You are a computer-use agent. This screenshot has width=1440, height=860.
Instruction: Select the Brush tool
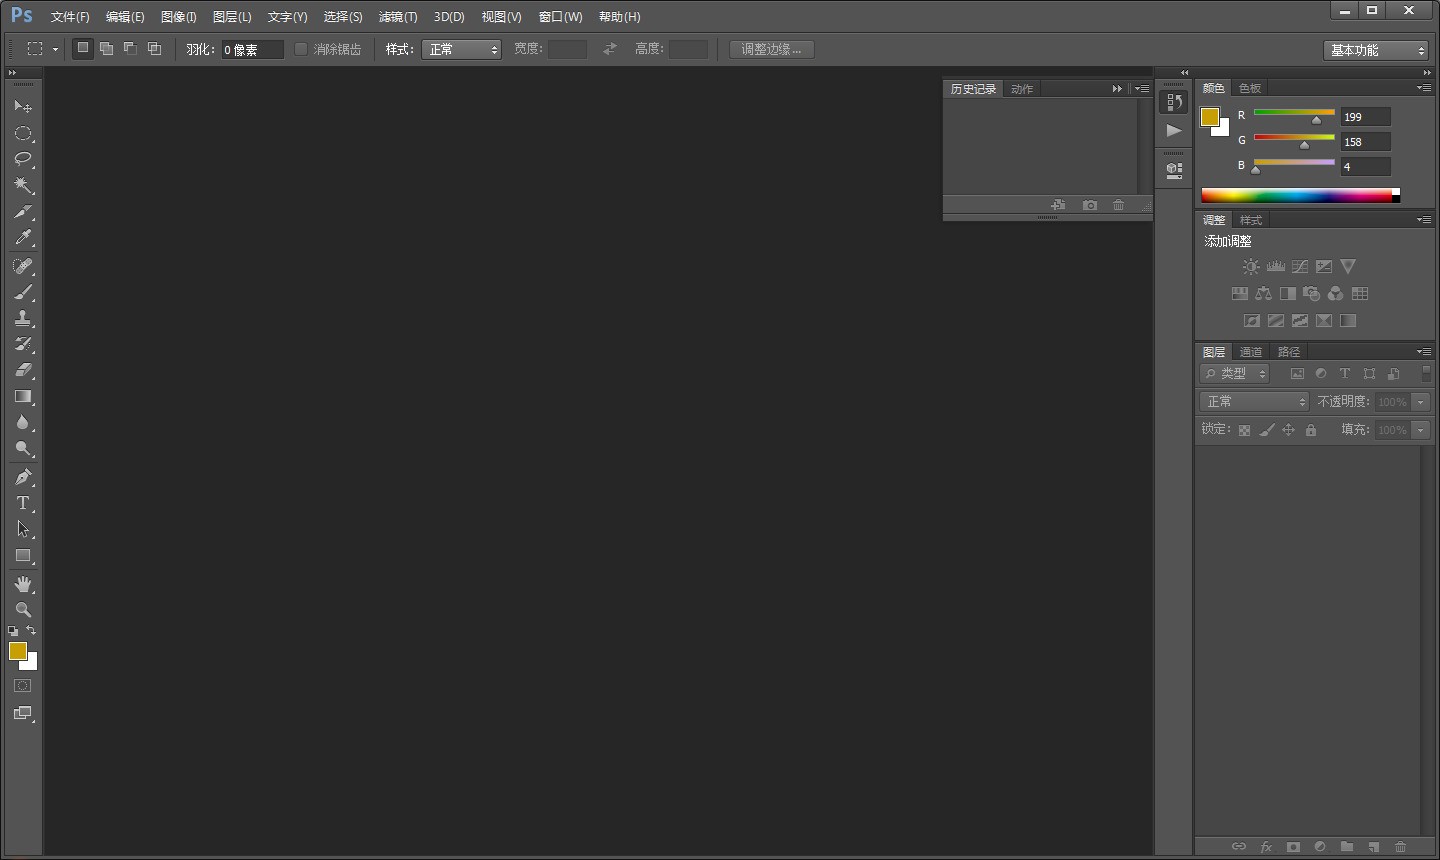coord(22,292)
